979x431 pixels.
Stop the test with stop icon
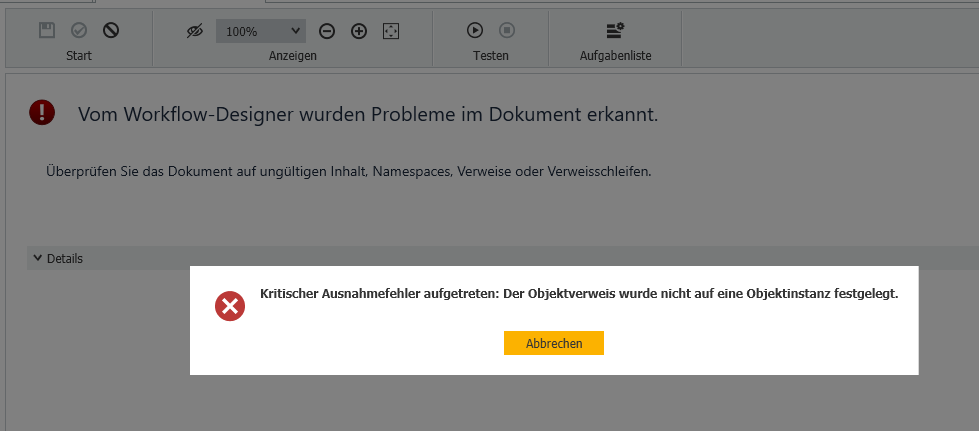(507, 31)
